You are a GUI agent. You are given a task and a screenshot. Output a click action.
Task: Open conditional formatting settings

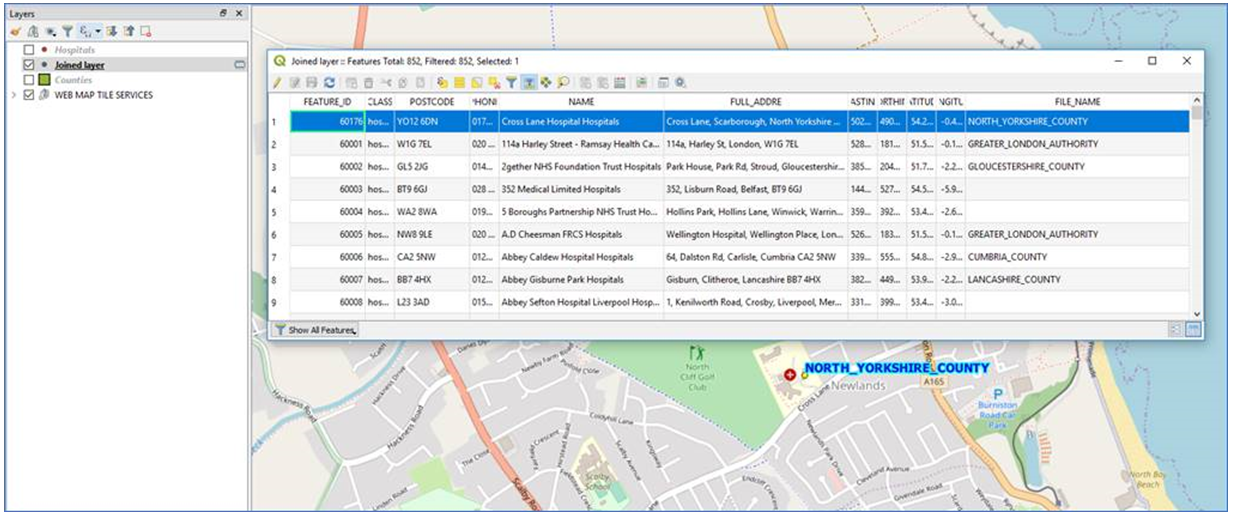[x=641, y=82]
